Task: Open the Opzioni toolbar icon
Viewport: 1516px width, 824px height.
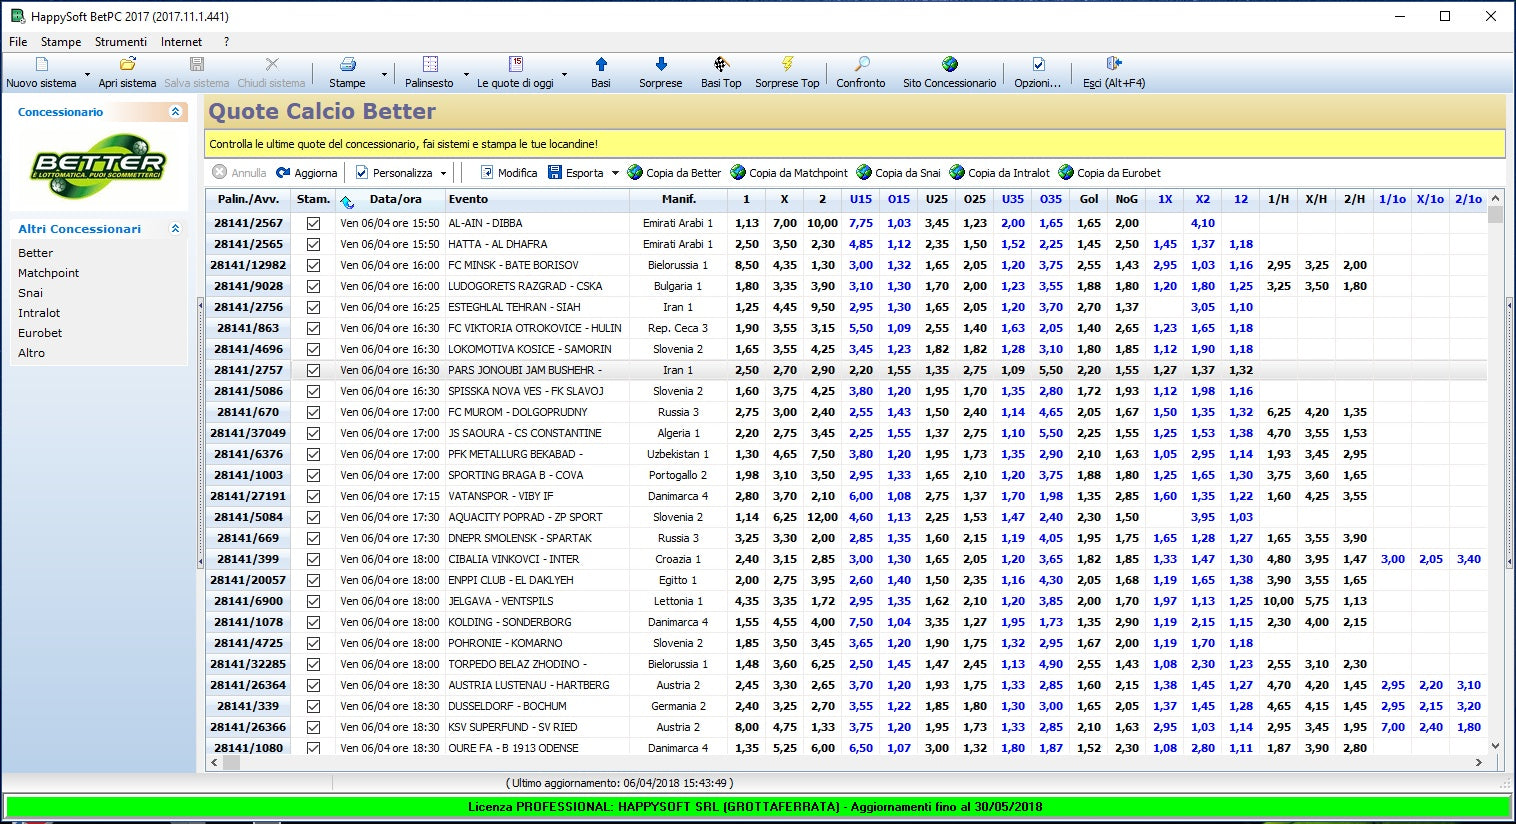Action: (x=1038, y=64)
